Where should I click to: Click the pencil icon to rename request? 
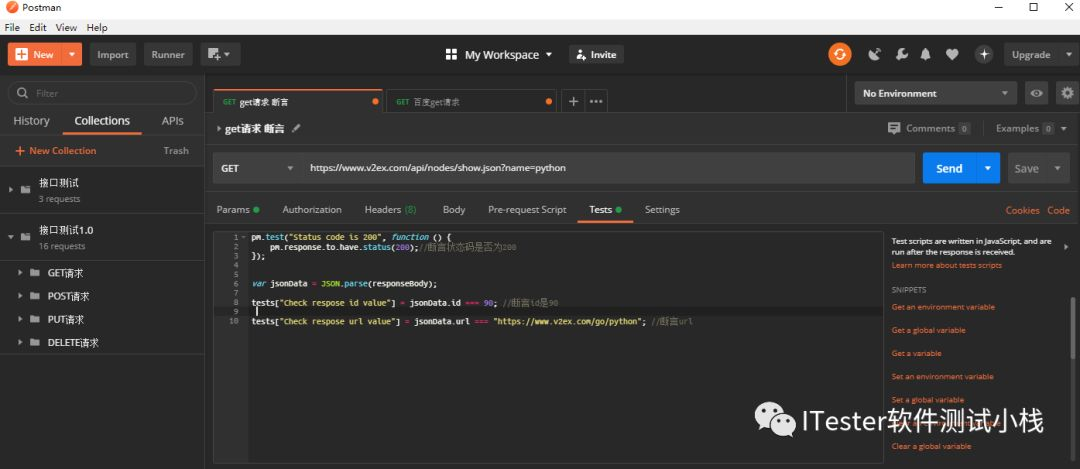[x=296, y=128]
